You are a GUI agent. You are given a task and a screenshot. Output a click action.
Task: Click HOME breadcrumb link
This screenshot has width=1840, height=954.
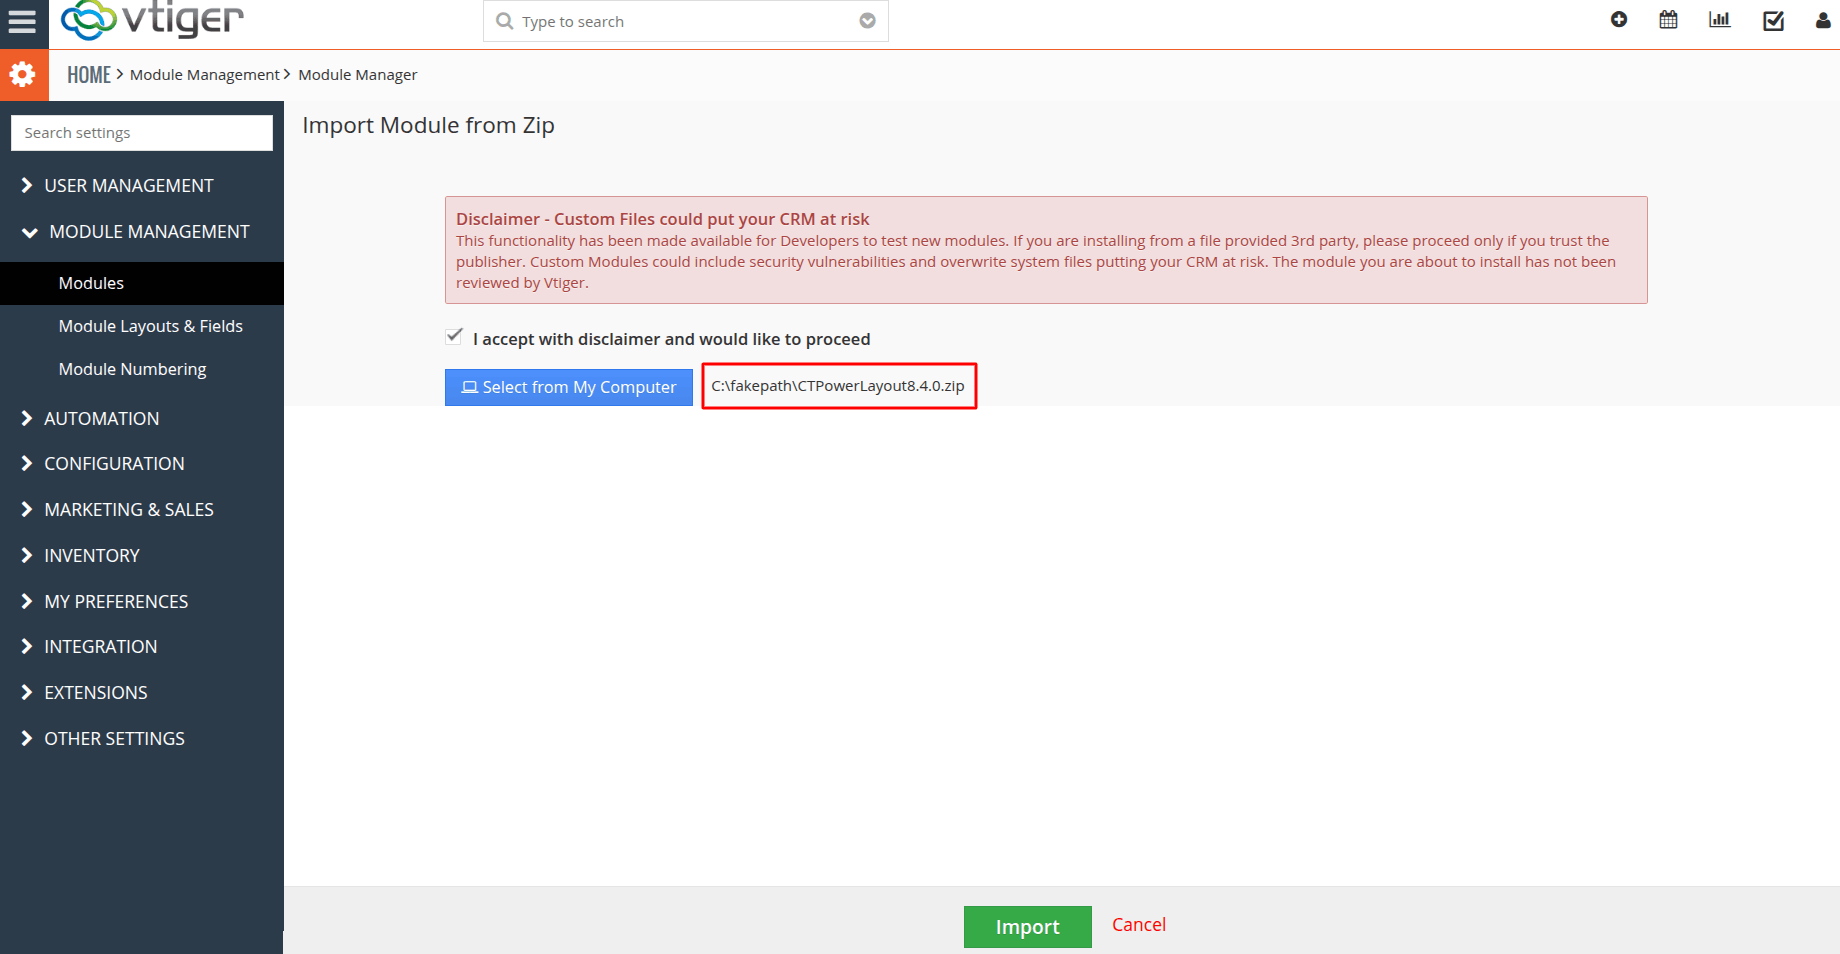89,75
